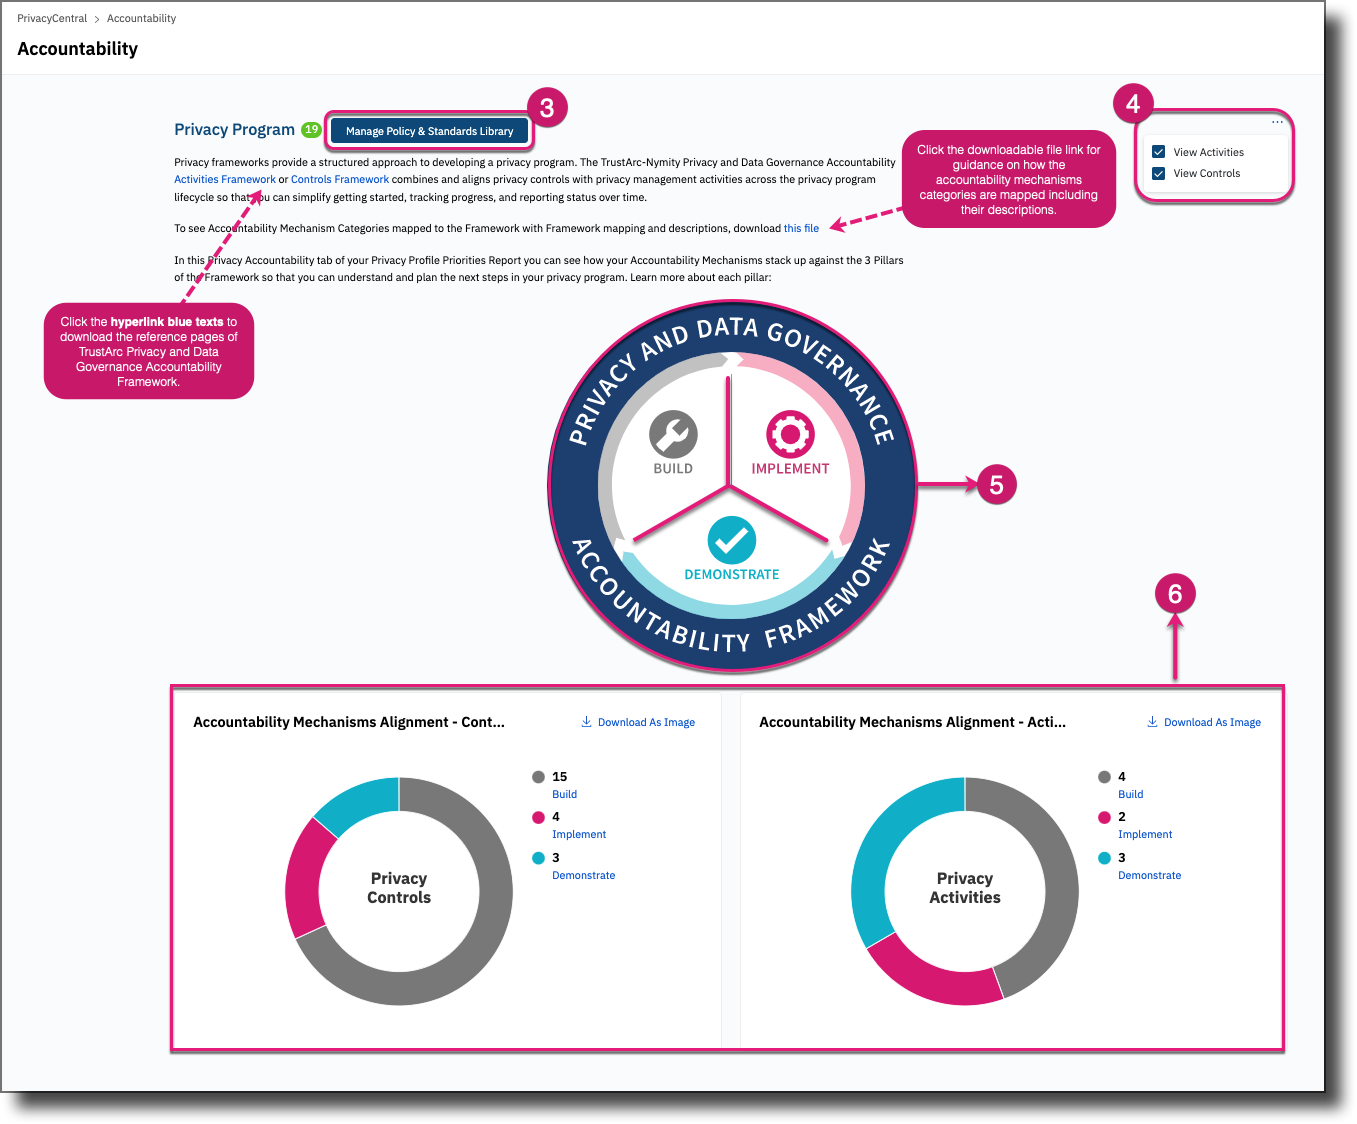Screen dimensions: 1357x1124
Task: Open the Activities Framework link
Action: coord(225,180)
